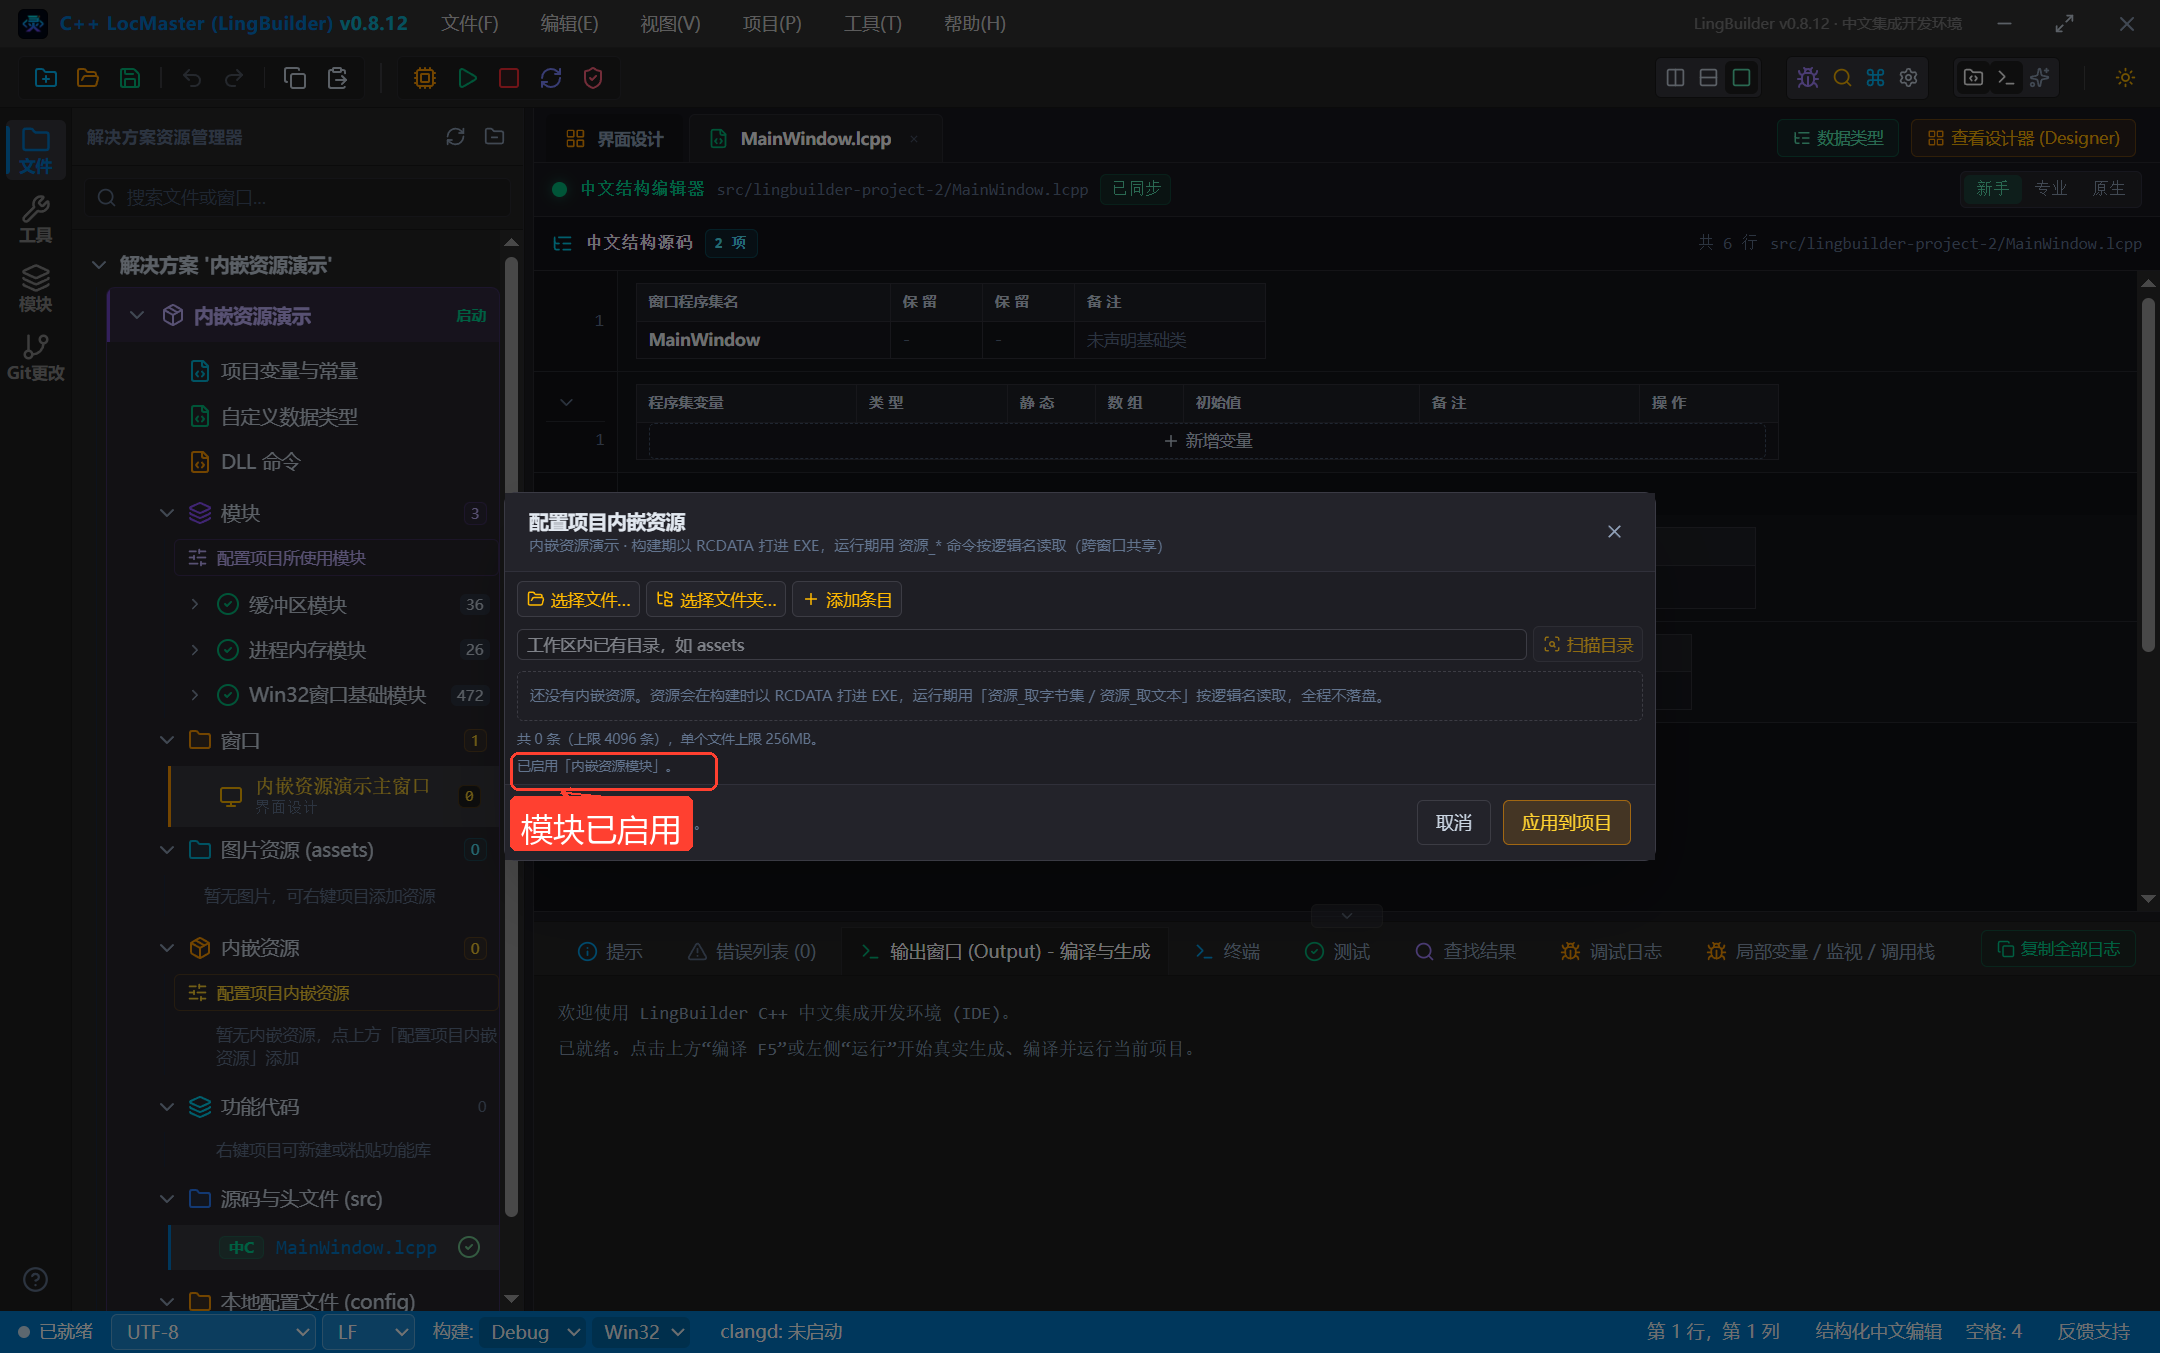Open the 工具(T) menu

(872, 23)
